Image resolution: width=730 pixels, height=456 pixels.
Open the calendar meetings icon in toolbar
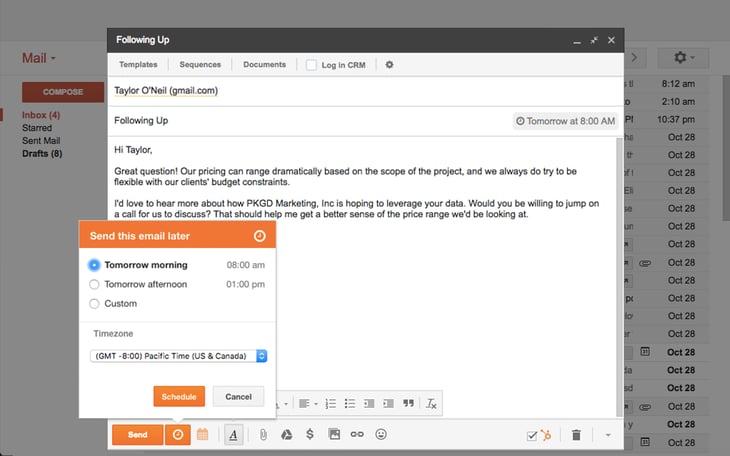coord(203,435)
